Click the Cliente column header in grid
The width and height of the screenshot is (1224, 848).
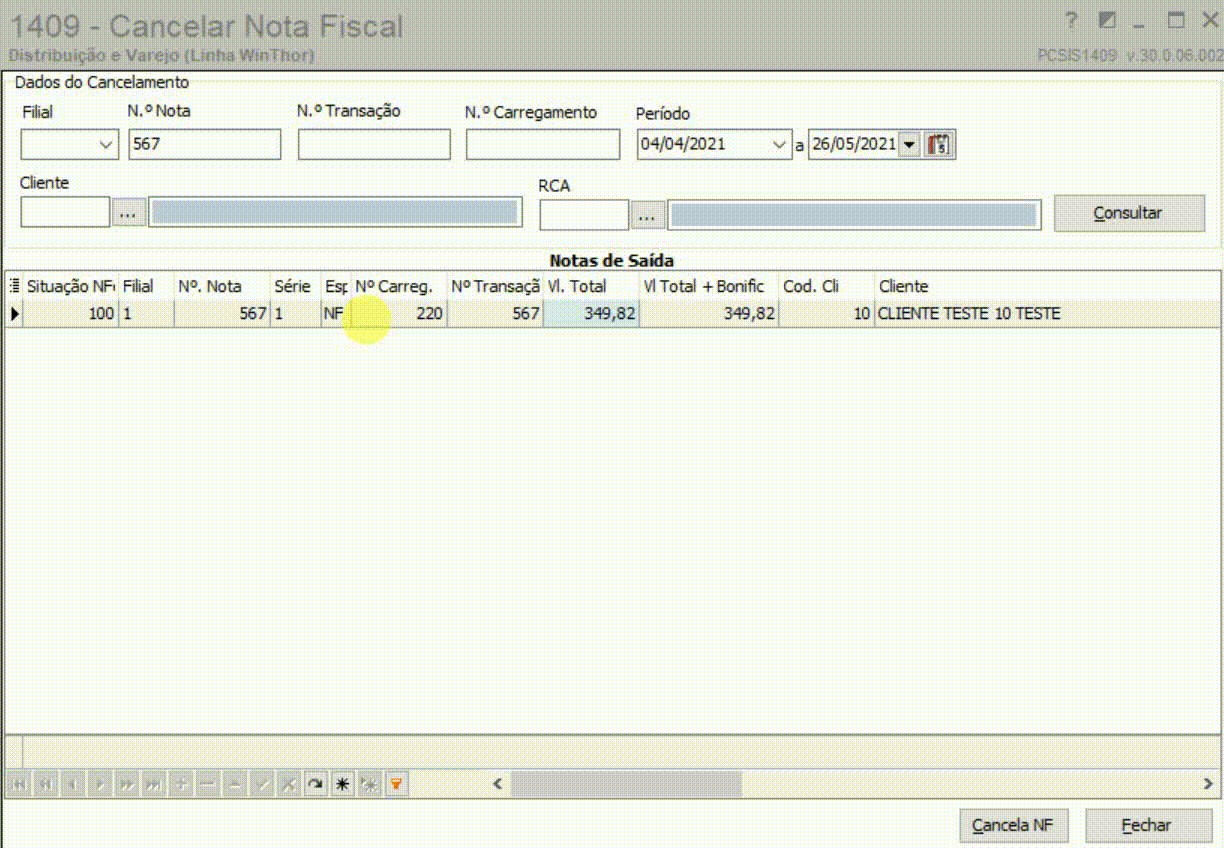(x=1047, y=286)
